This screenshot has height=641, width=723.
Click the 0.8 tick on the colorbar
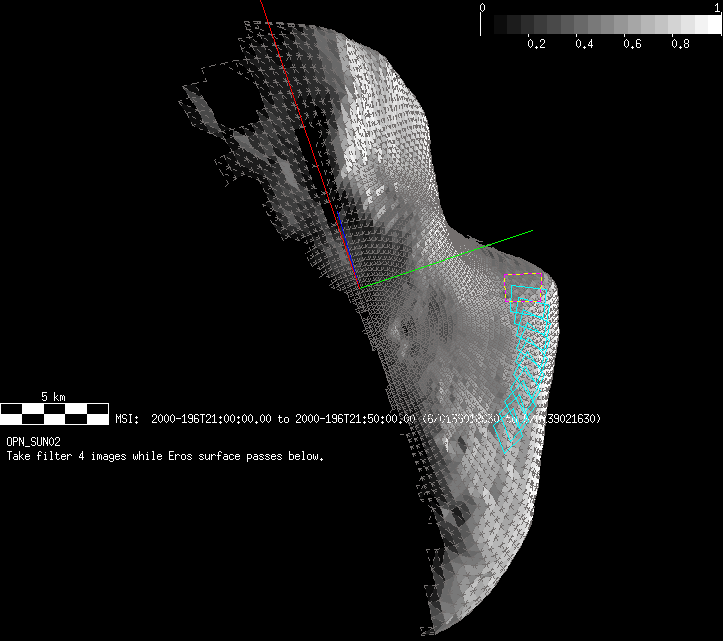tap(680, 45)
